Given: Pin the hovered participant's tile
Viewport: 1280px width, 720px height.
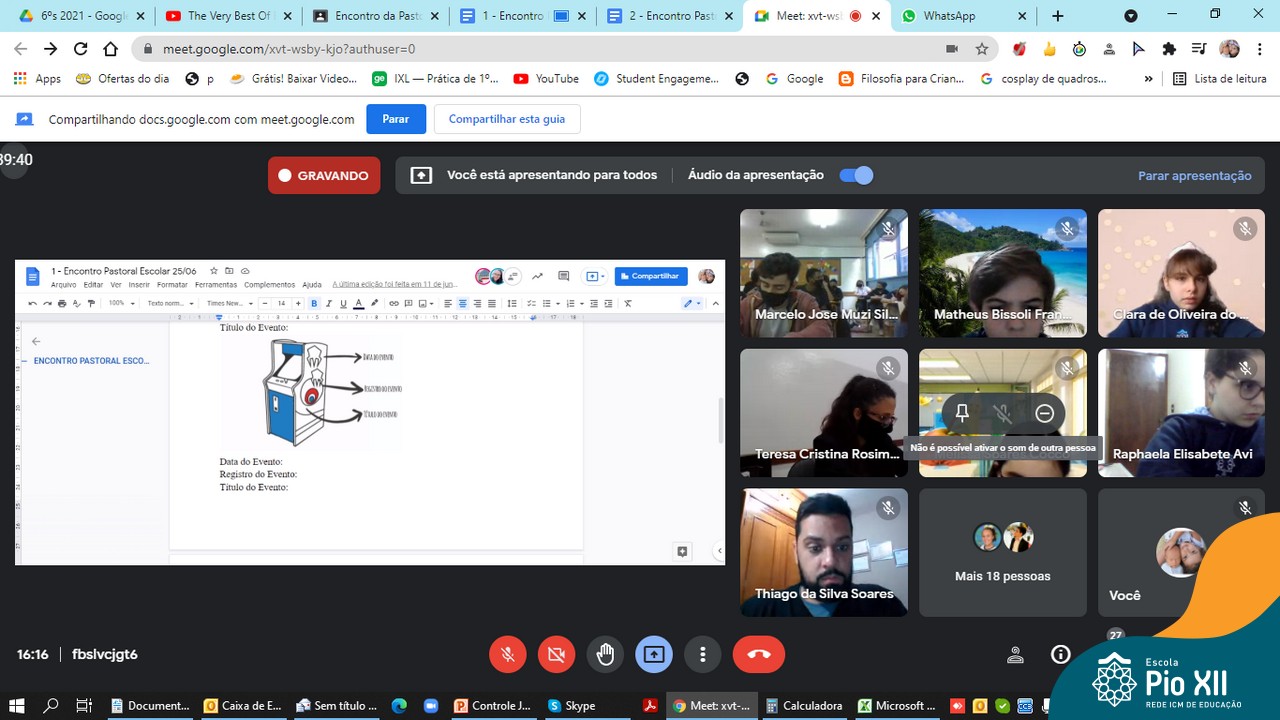Looking at the screenshot, I should click(962, 413).
